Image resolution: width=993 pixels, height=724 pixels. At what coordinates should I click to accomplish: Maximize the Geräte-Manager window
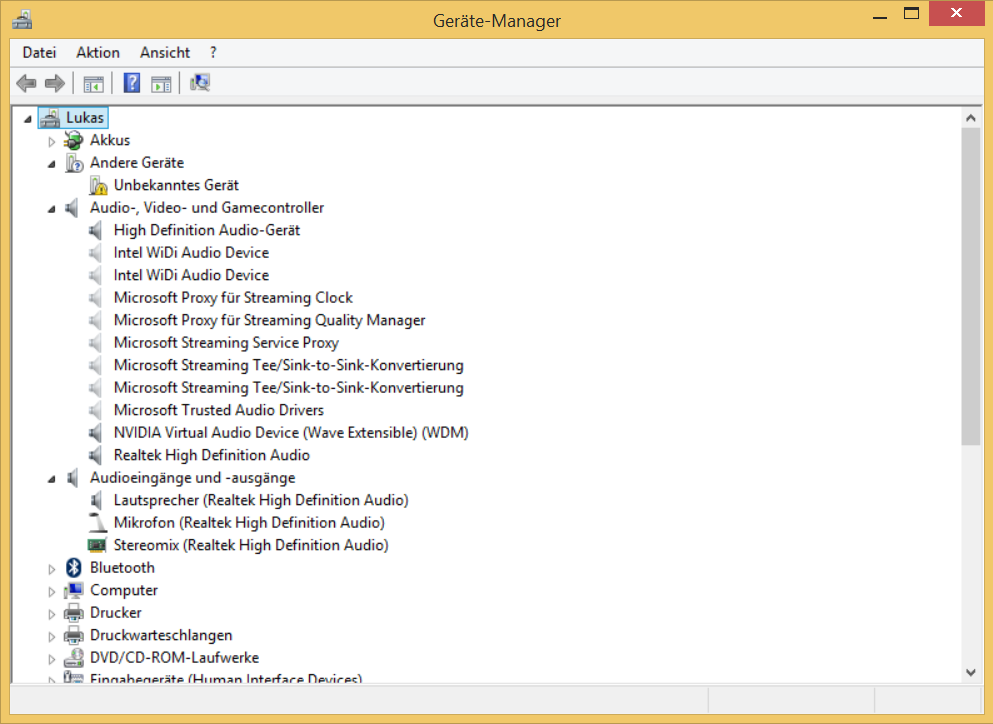click(x=911, y=14)
